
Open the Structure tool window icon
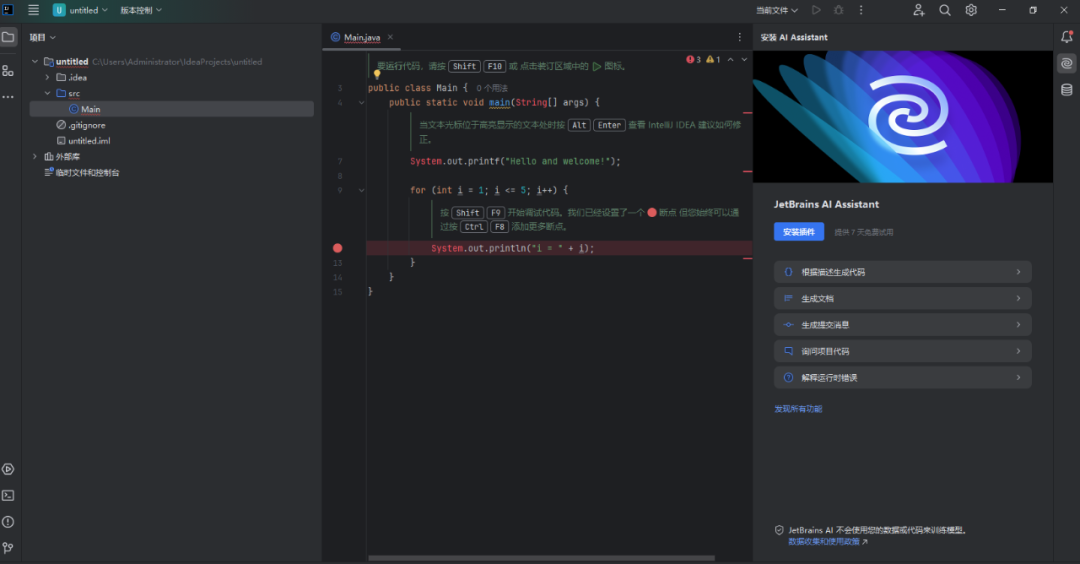point(8,70)
